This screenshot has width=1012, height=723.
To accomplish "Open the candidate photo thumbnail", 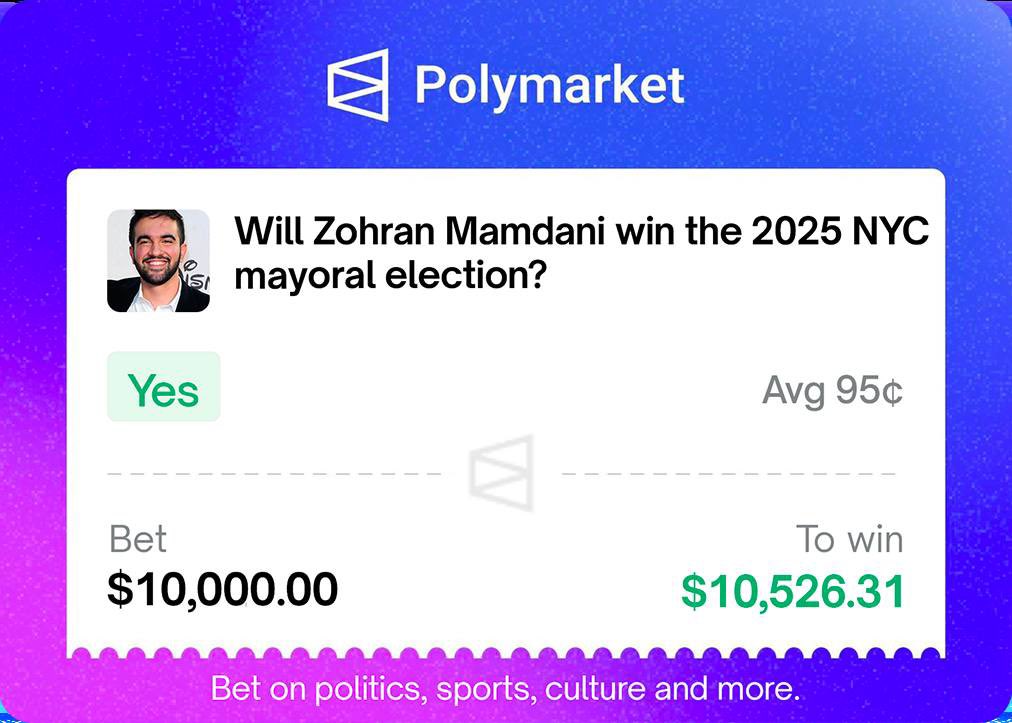I will [158, 260].
